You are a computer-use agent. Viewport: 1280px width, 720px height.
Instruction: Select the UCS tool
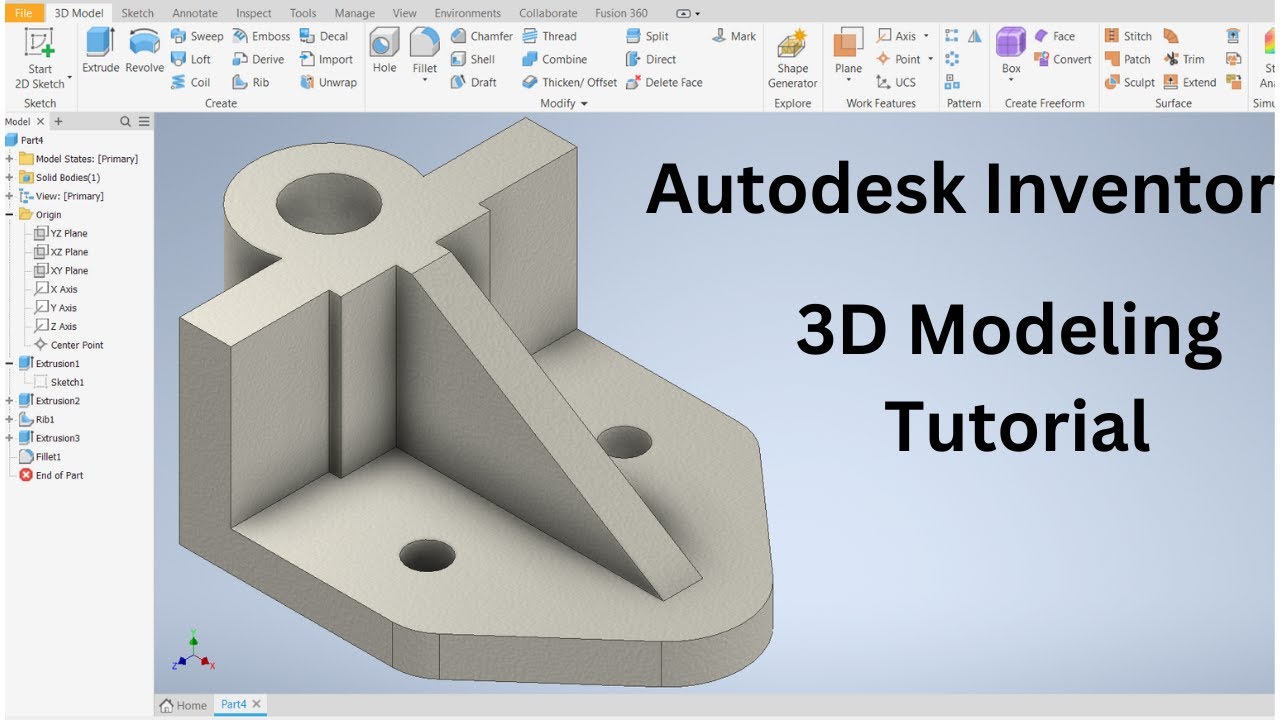(895, 82)
